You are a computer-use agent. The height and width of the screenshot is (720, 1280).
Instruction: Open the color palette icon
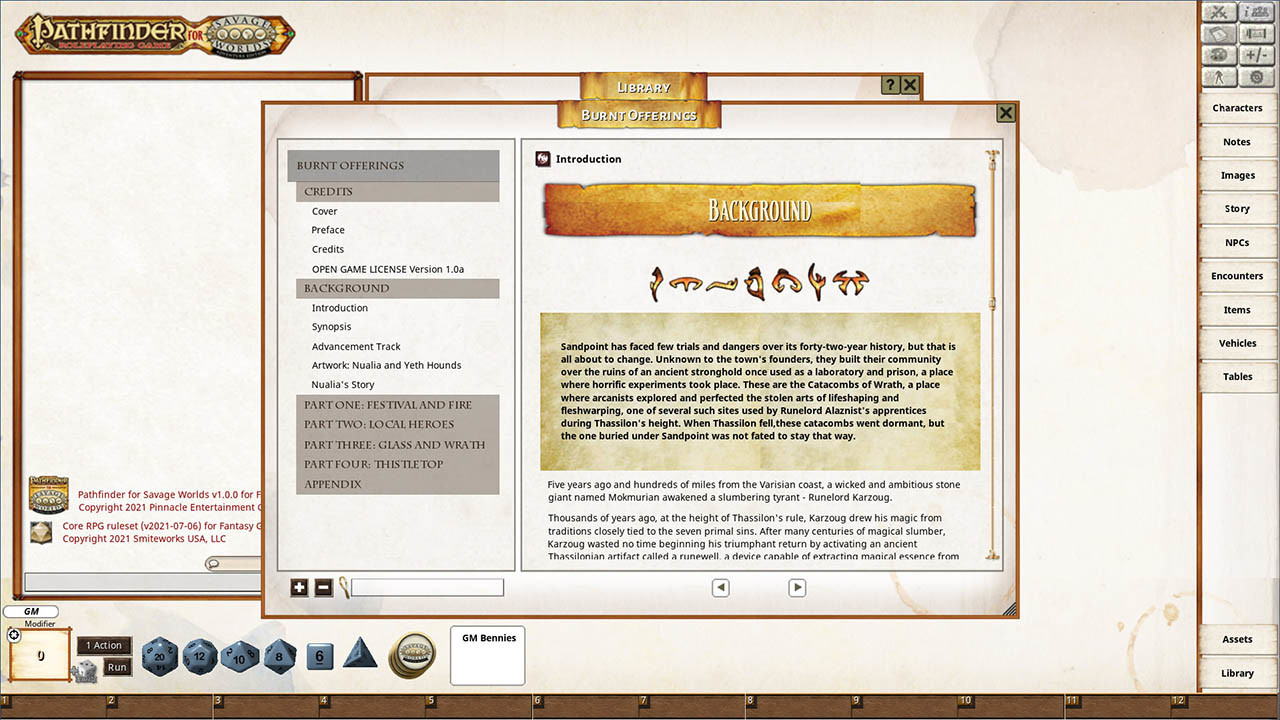click(x=1219, y=56)
